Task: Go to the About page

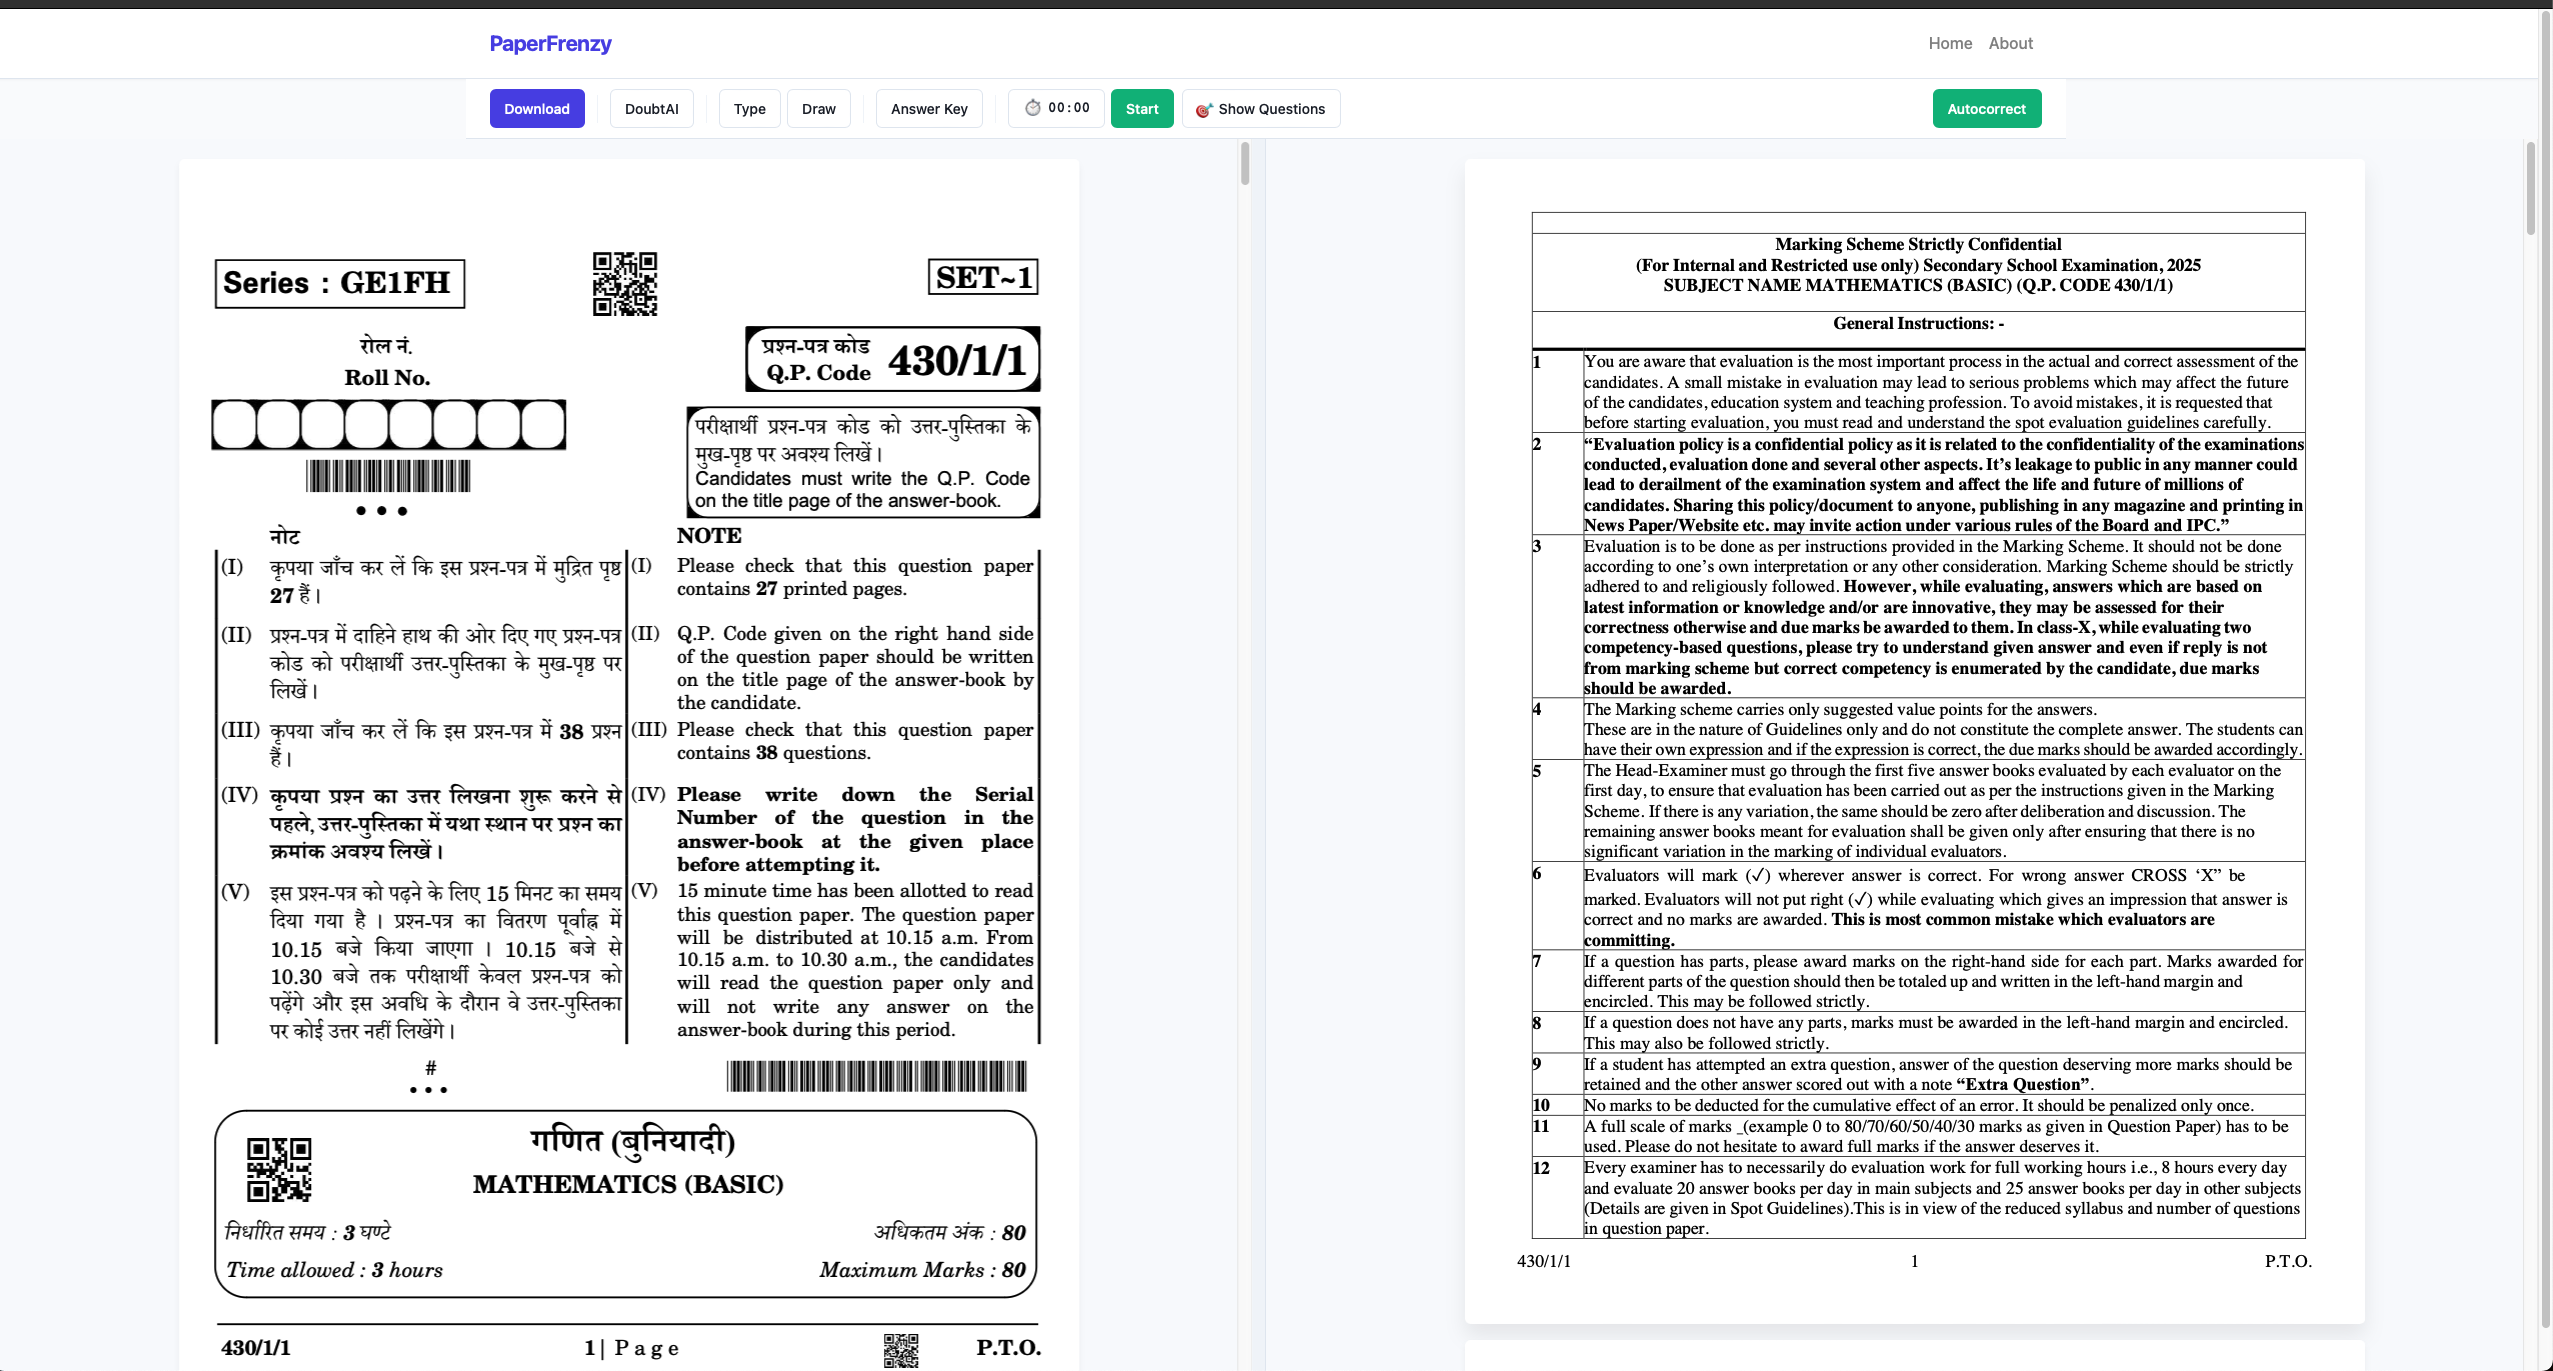Action: 2010,43
